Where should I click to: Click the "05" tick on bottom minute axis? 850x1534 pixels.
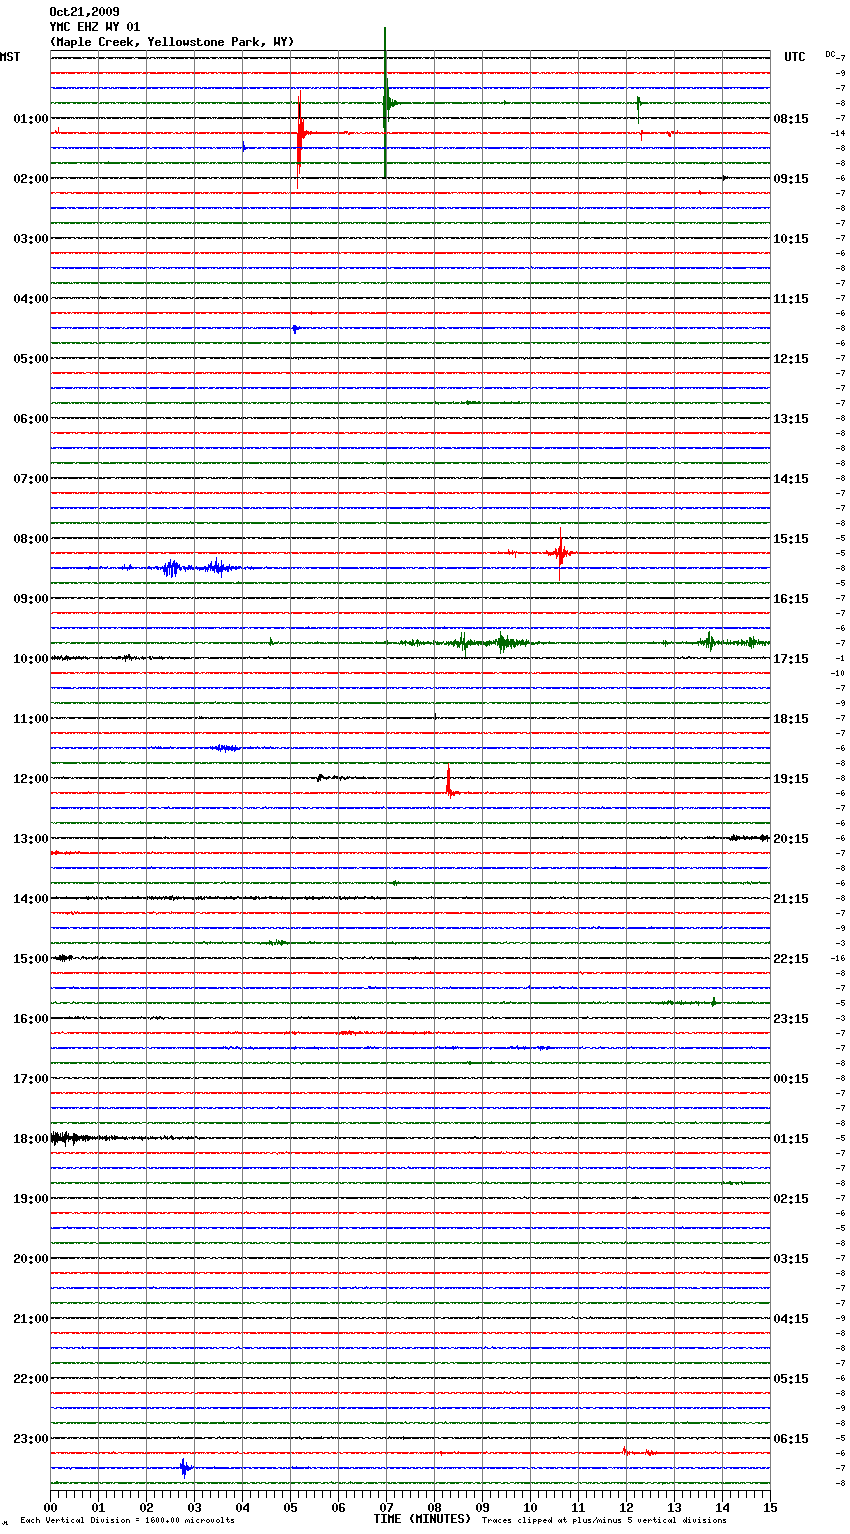tap(290, 1507)
